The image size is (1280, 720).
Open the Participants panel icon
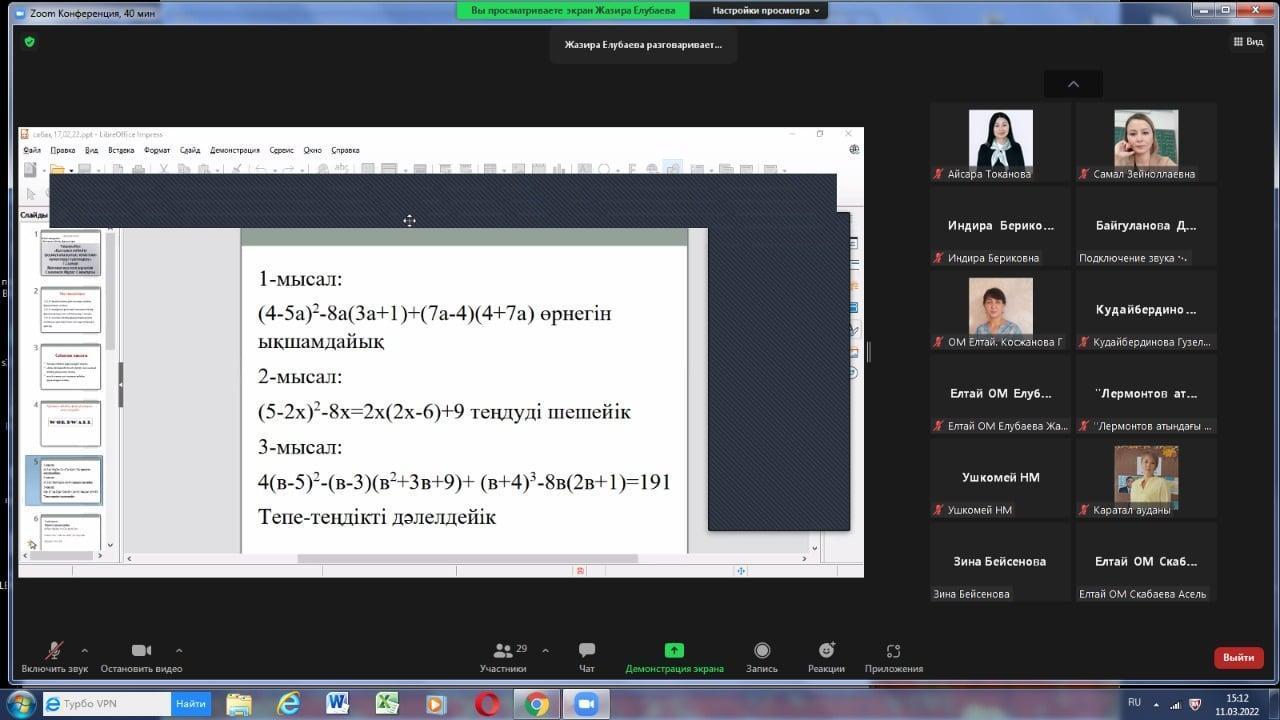[503, 651]
